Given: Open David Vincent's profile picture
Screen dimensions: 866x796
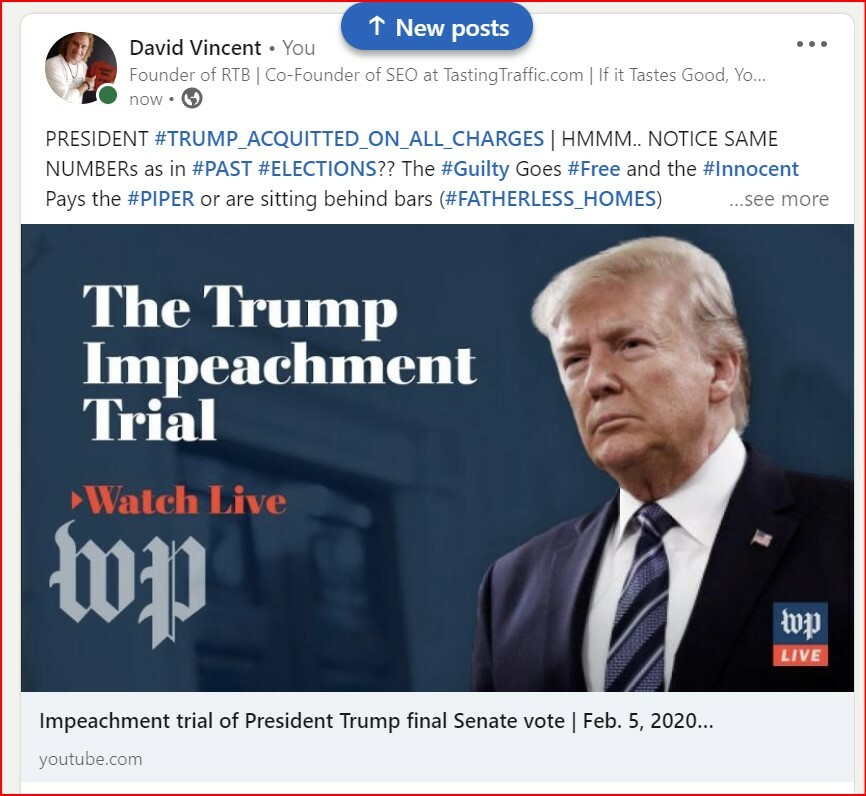Looking at the screenshot, I should click(x=81, y=67).
